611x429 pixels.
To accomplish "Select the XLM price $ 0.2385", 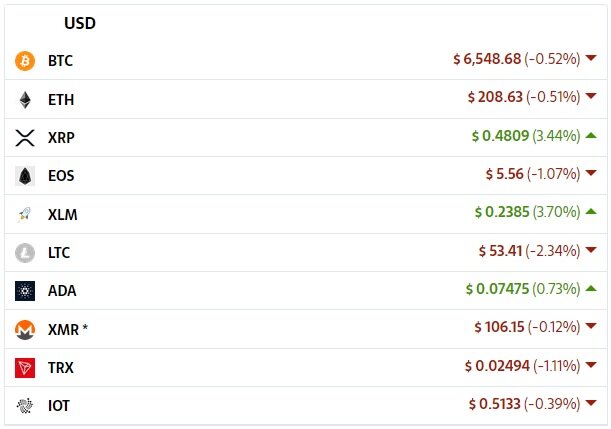I will pyautogui.click(x=502, y=212).
